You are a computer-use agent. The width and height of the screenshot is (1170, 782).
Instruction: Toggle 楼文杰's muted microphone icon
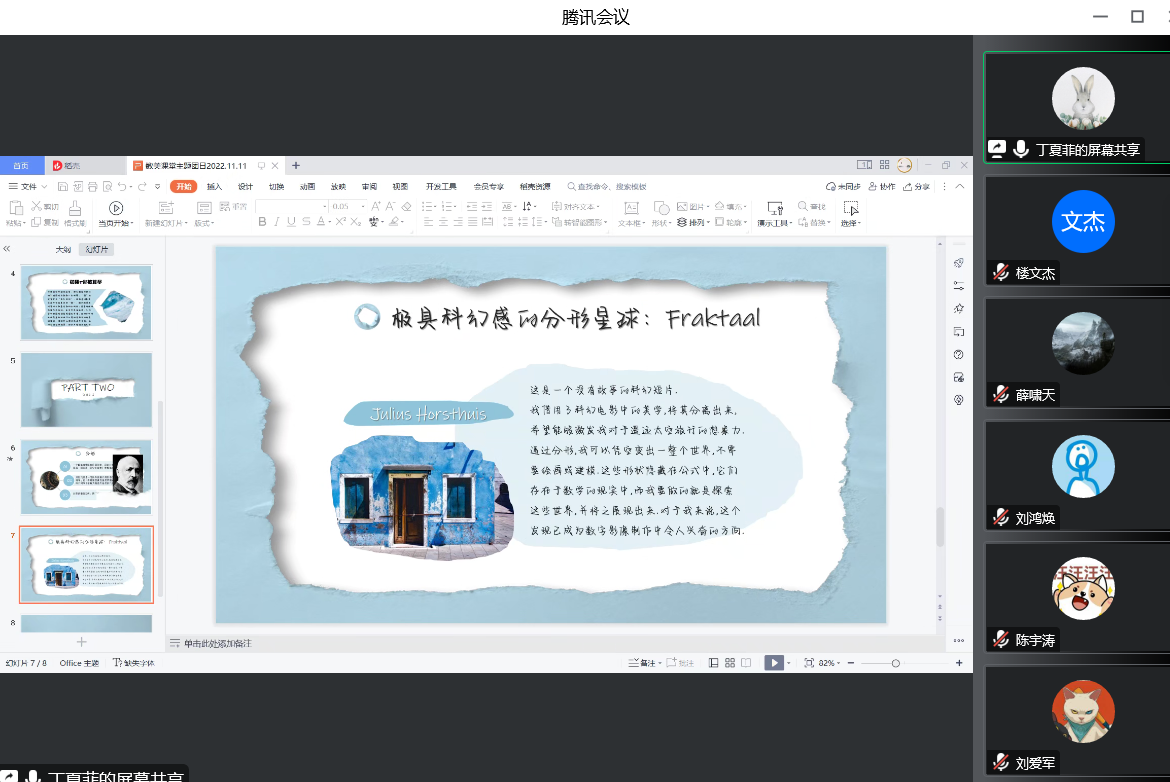[1000, 273]
